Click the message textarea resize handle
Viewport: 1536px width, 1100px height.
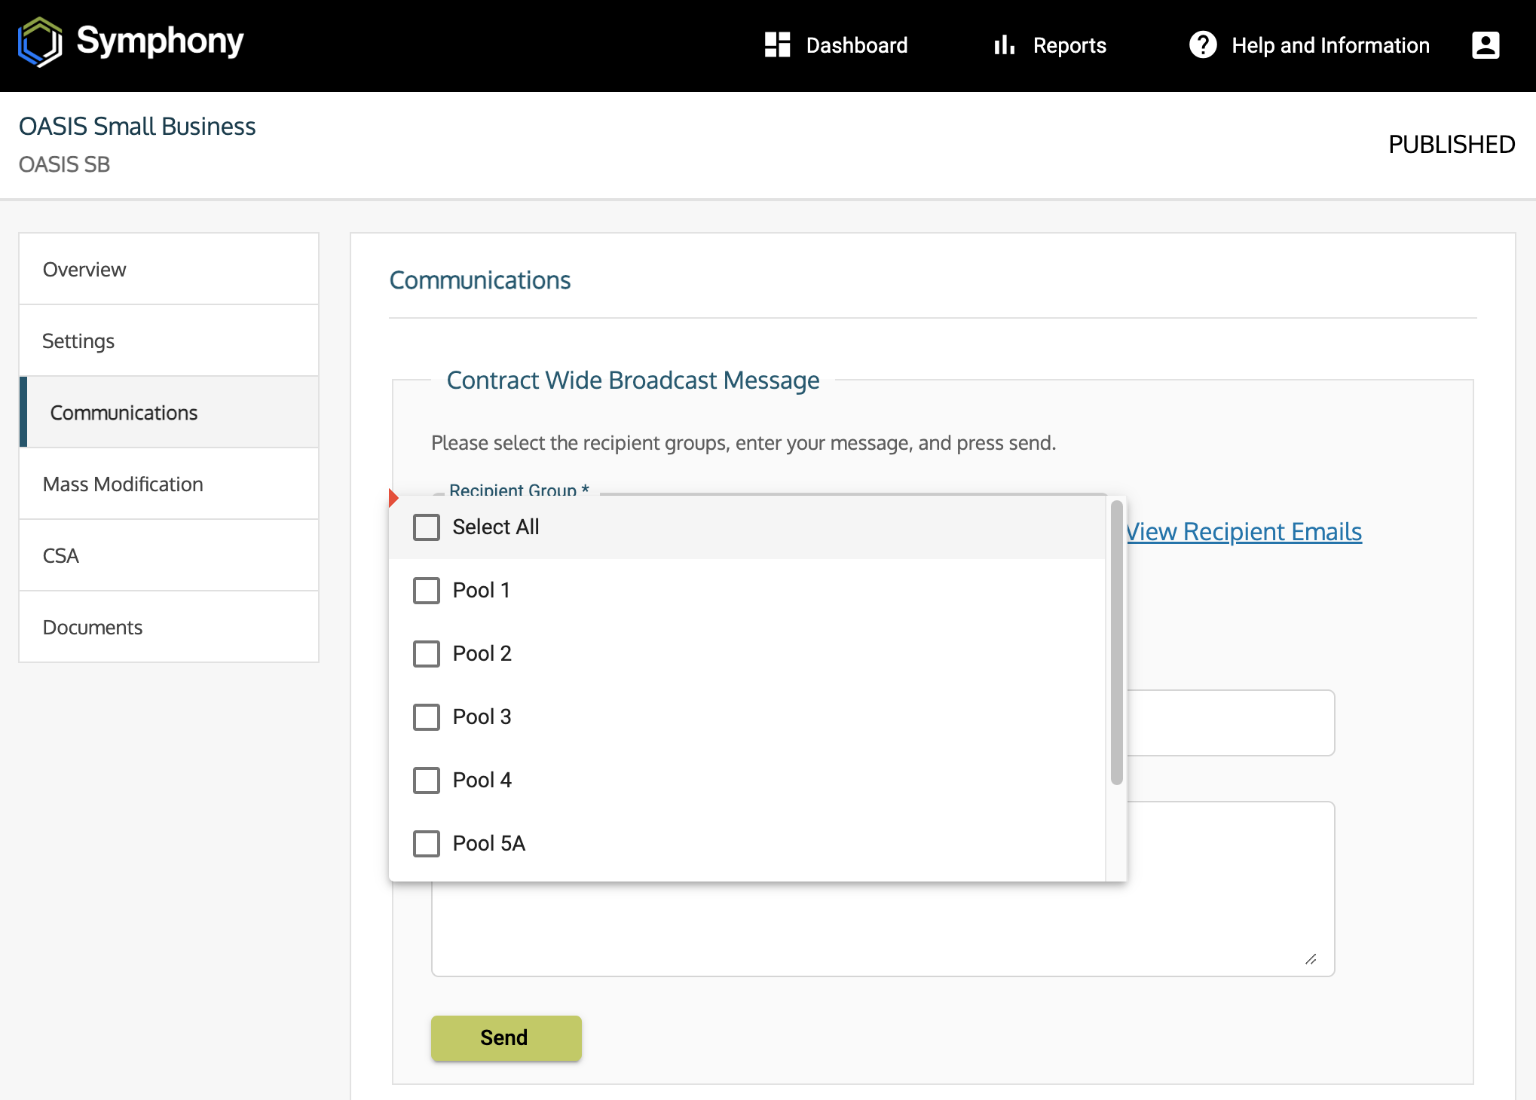click(x=1311, y=959)
